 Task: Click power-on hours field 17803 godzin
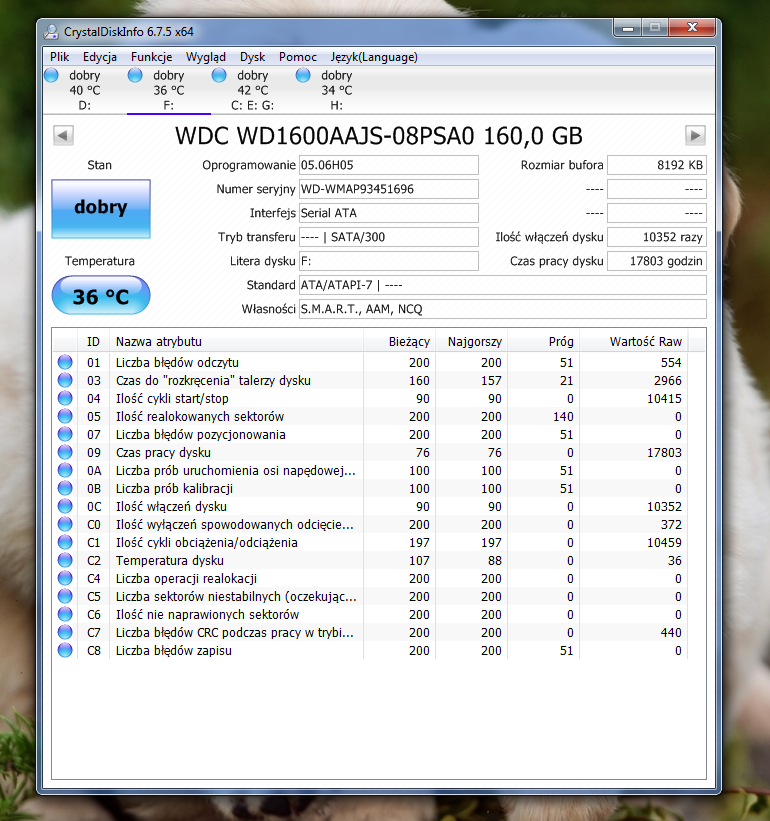click(656, 261)
